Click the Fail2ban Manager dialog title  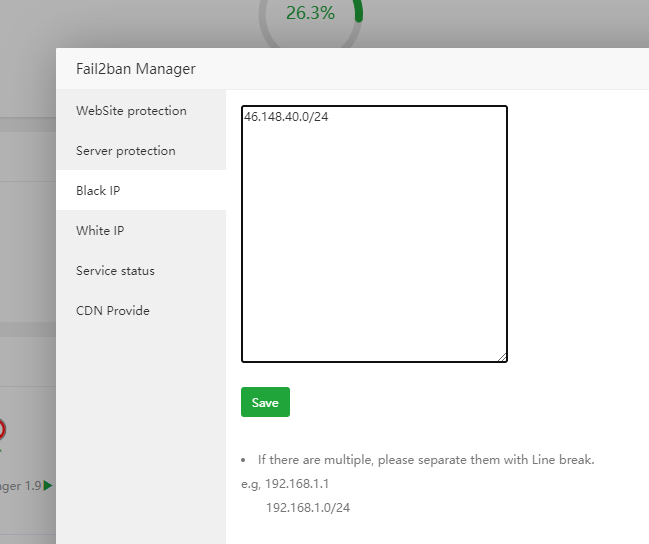coord(136,69)
